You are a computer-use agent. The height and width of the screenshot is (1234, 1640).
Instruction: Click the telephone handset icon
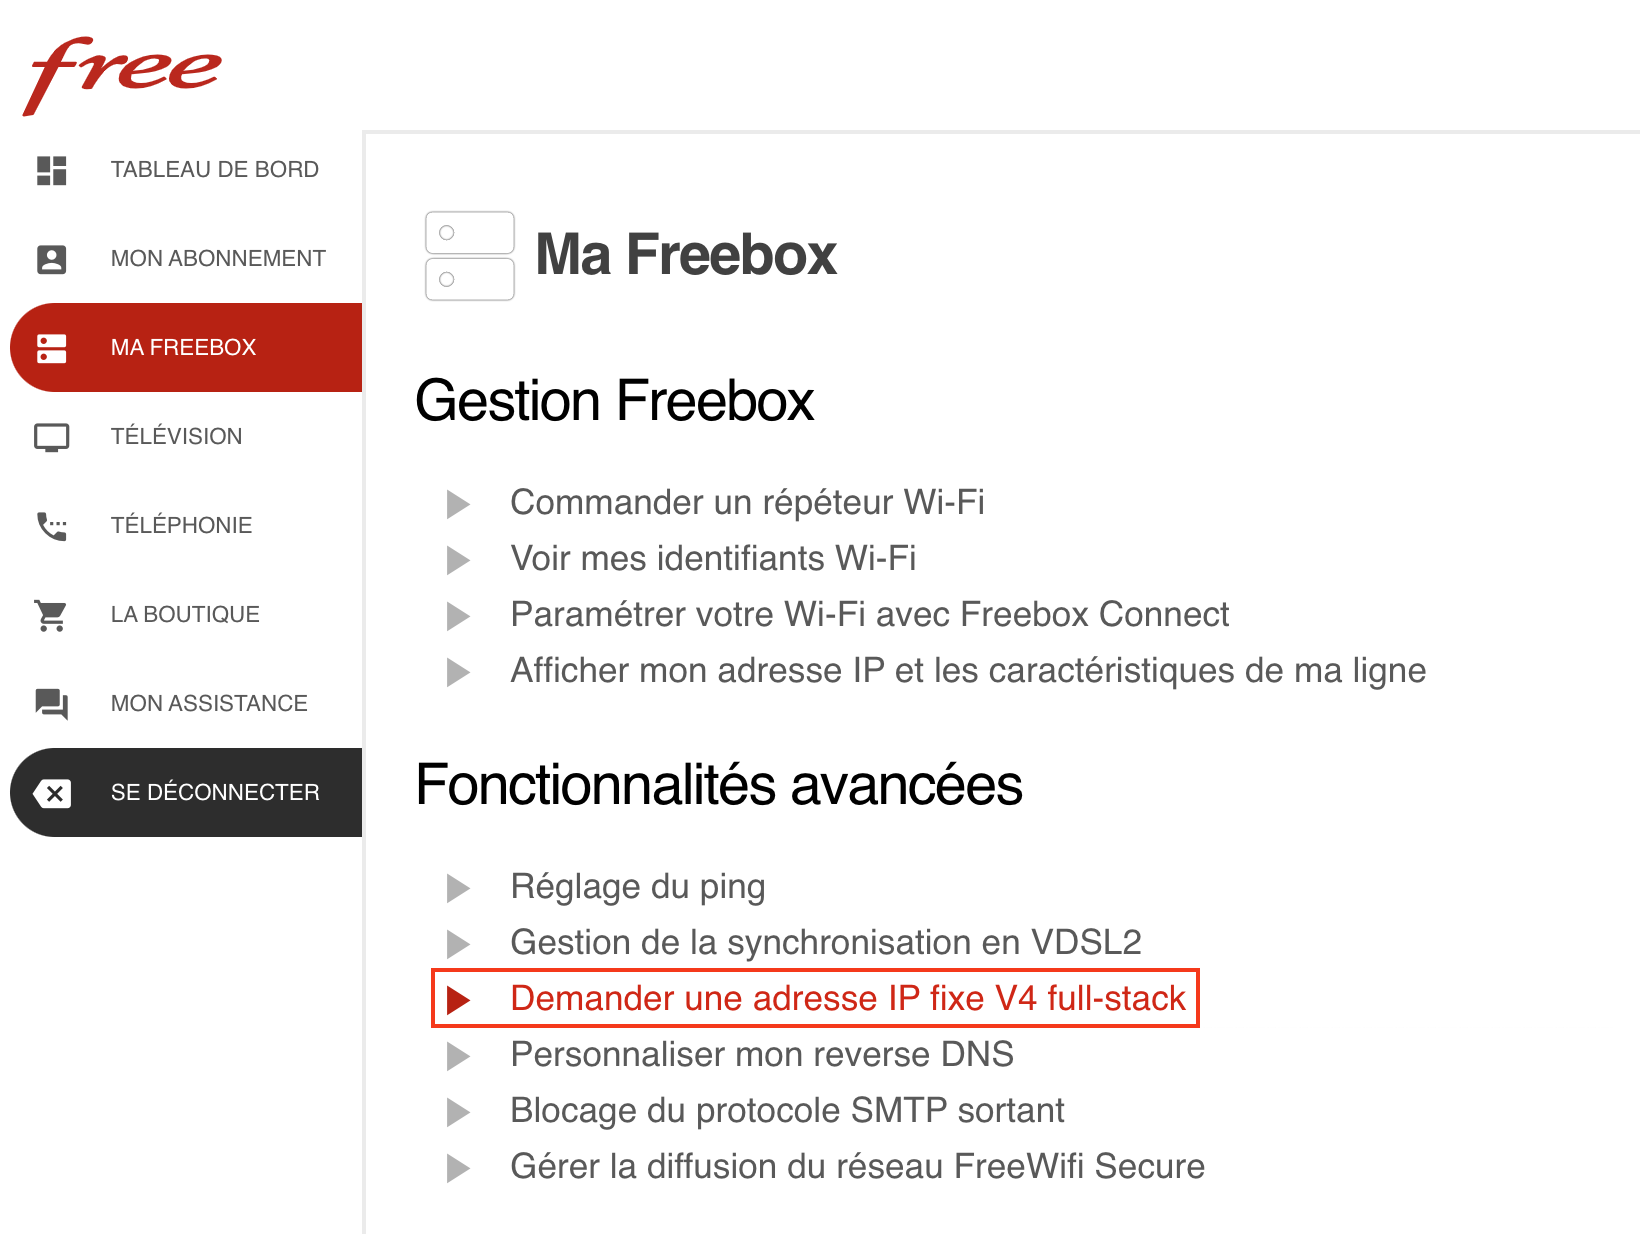[52, 526]
